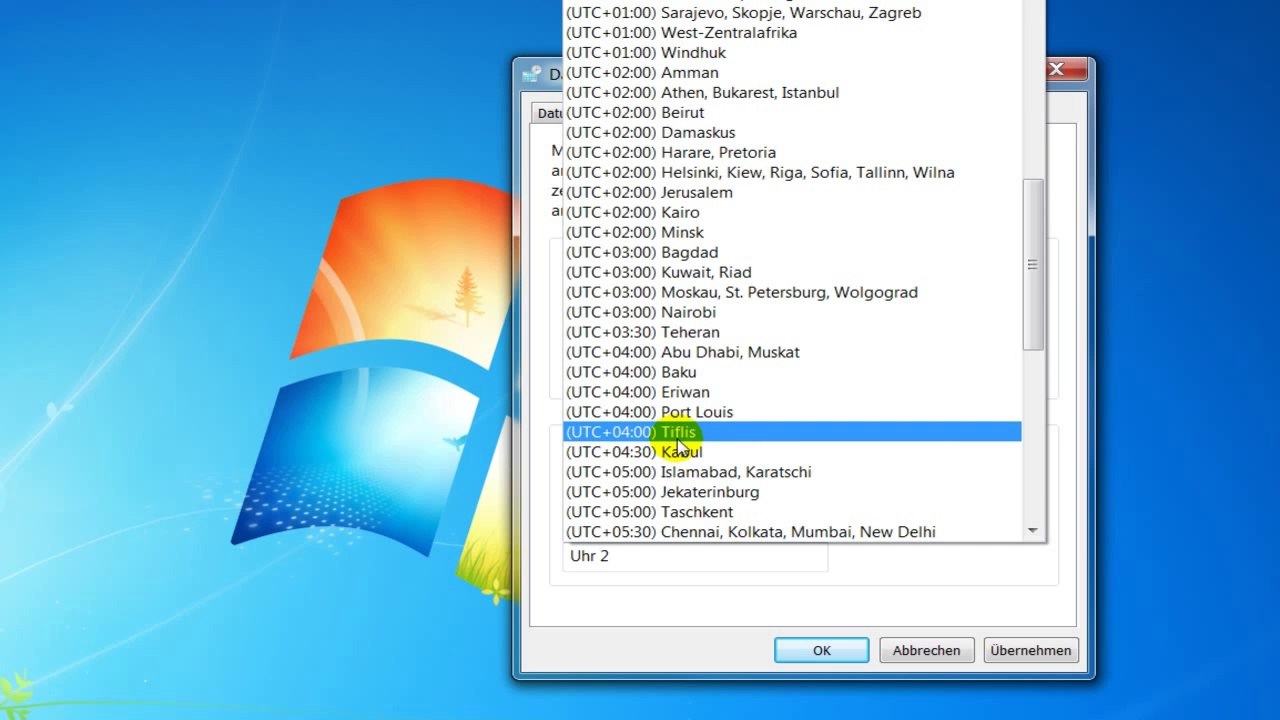Pick the Nairobi time zone
1280x720 pixels.
[792, 313]
